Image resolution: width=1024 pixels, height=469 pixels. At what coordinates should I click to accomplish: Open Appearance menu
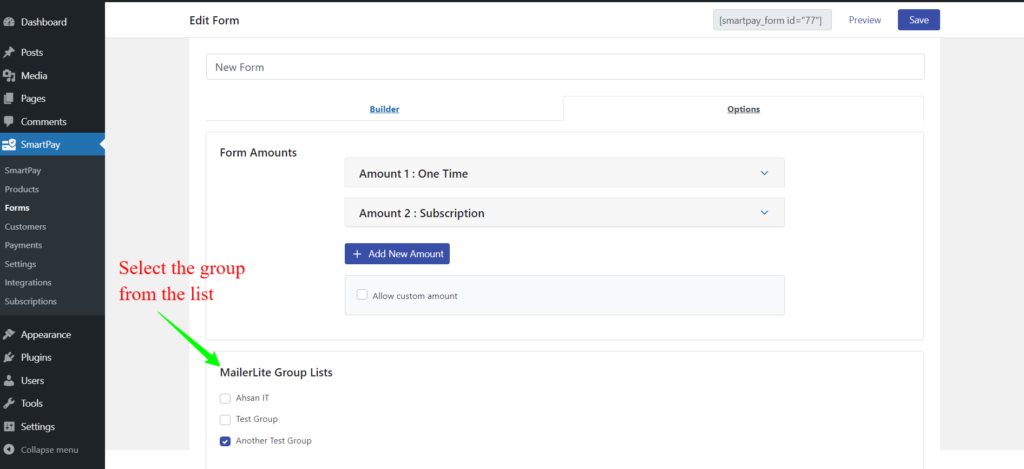[46, 334]
